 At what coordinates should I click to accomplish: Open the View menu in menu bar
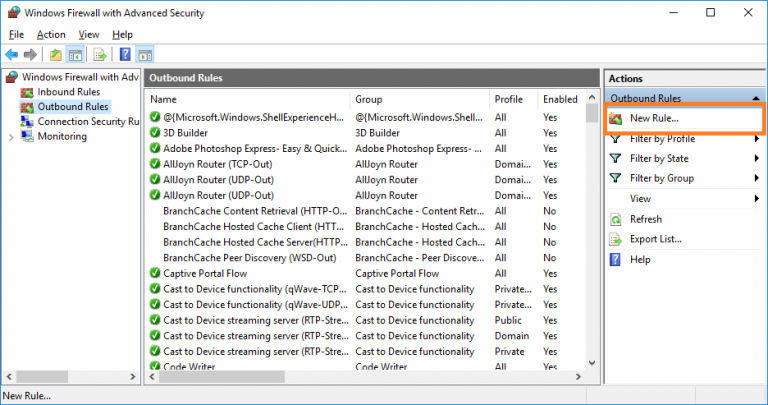pos(88,35)
